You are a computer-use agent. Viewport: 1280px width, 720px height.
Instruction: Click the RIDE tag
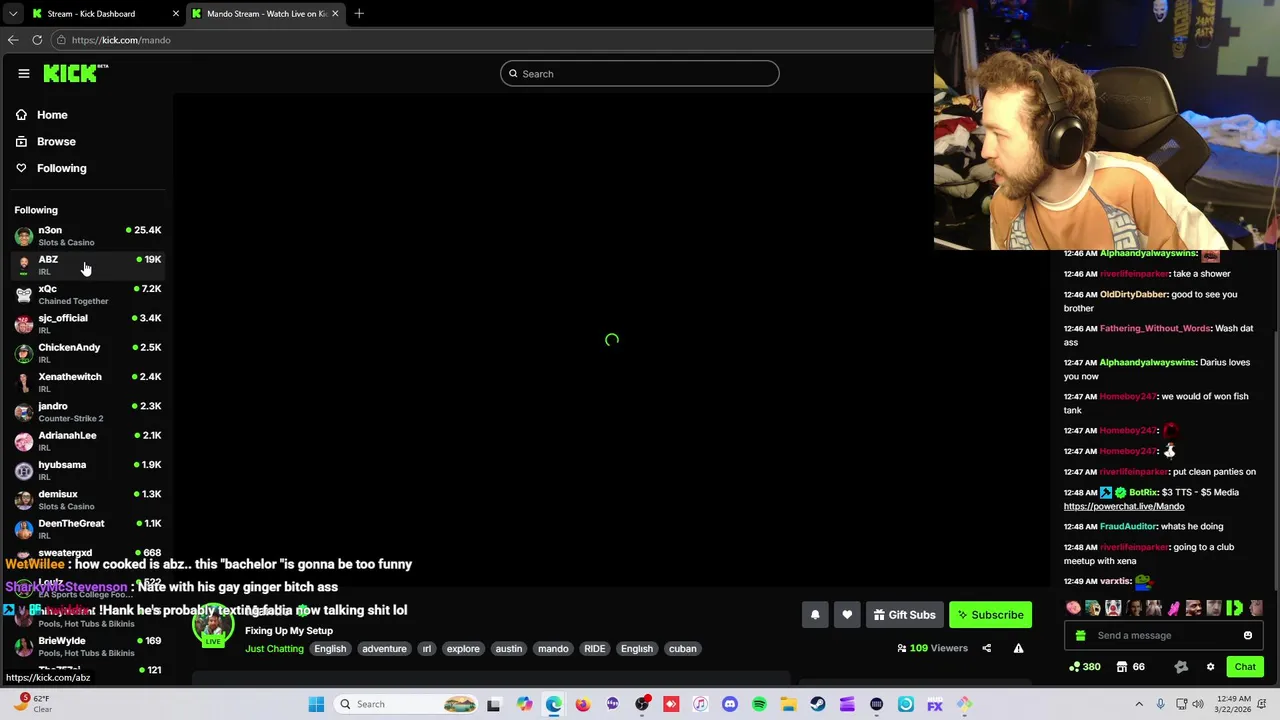click(594, 649)
